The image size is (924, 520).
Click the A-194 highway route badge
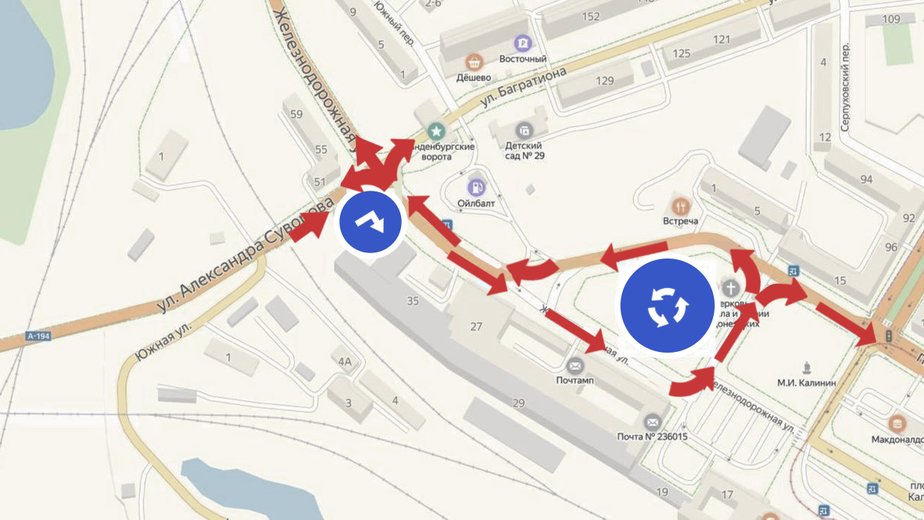coord(38,336)
